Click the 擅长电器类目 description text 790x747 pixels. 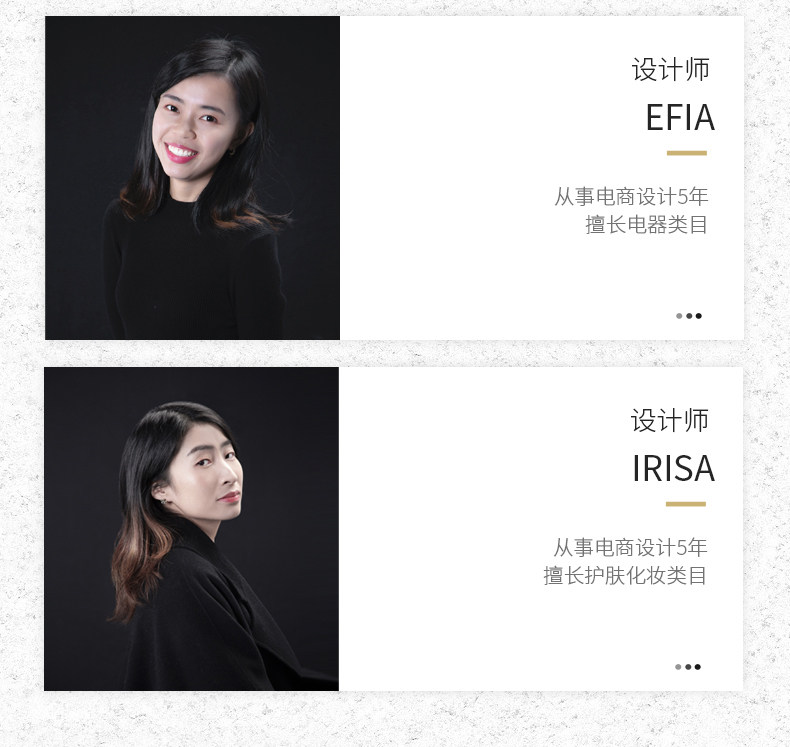click(646, 225)
